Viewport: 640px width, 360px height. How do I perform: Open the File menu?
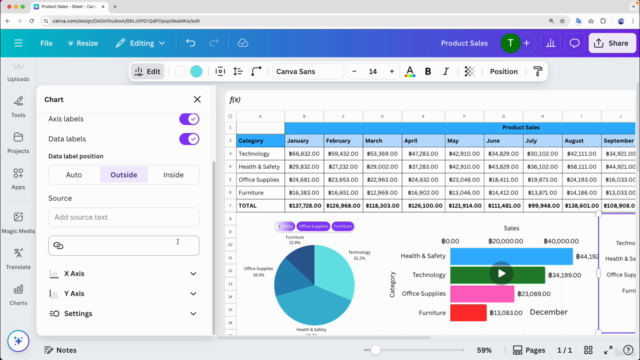click(46, 43)
